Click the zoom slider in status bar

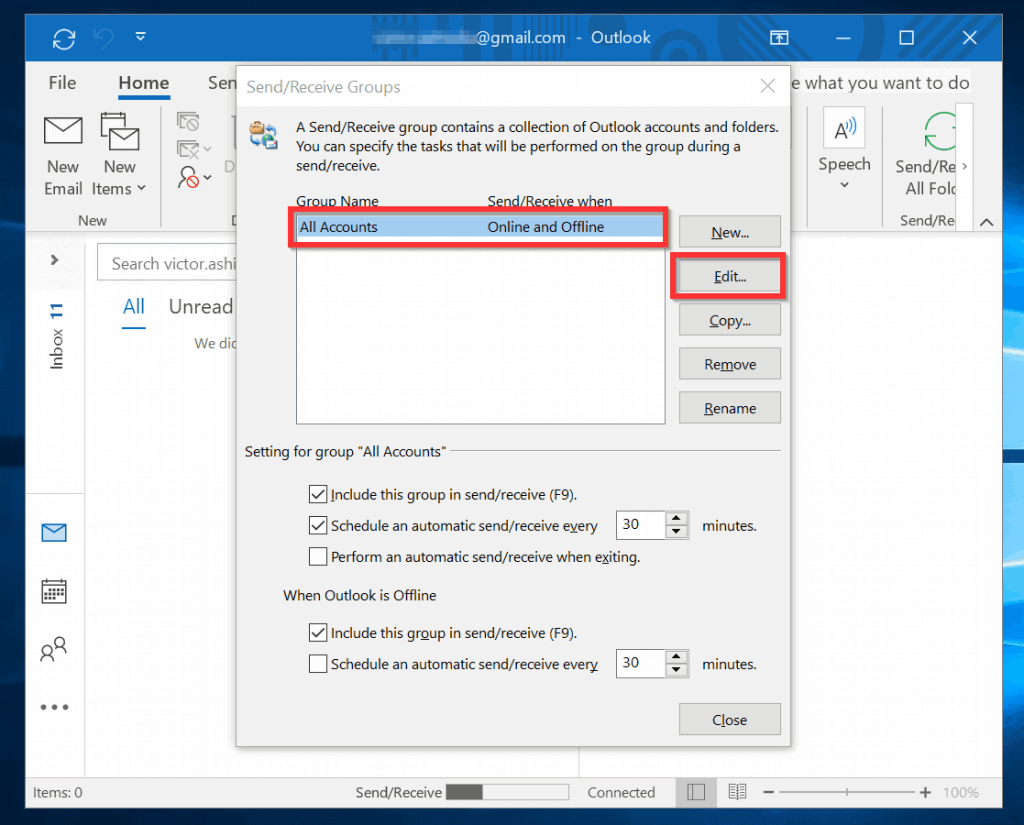(x=847, y=792)
